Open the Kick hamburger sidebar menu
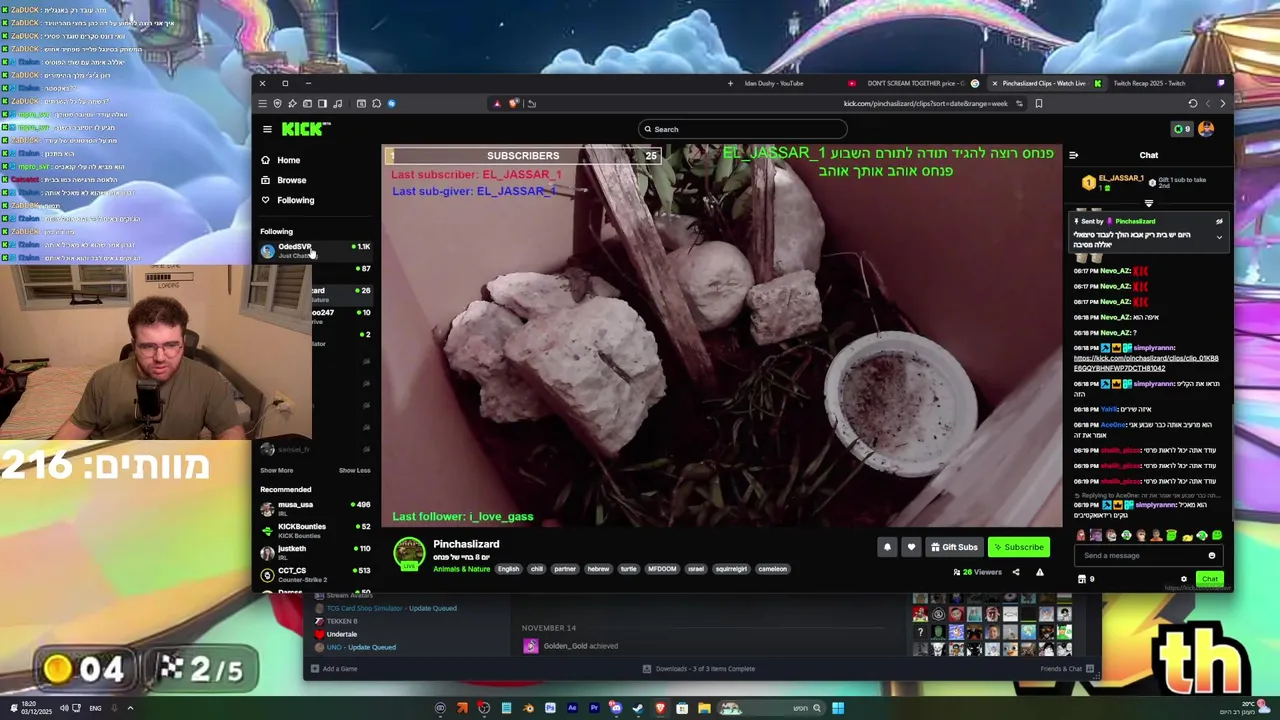The height and width of the screenshot is (720, 1280). [267, 129]
